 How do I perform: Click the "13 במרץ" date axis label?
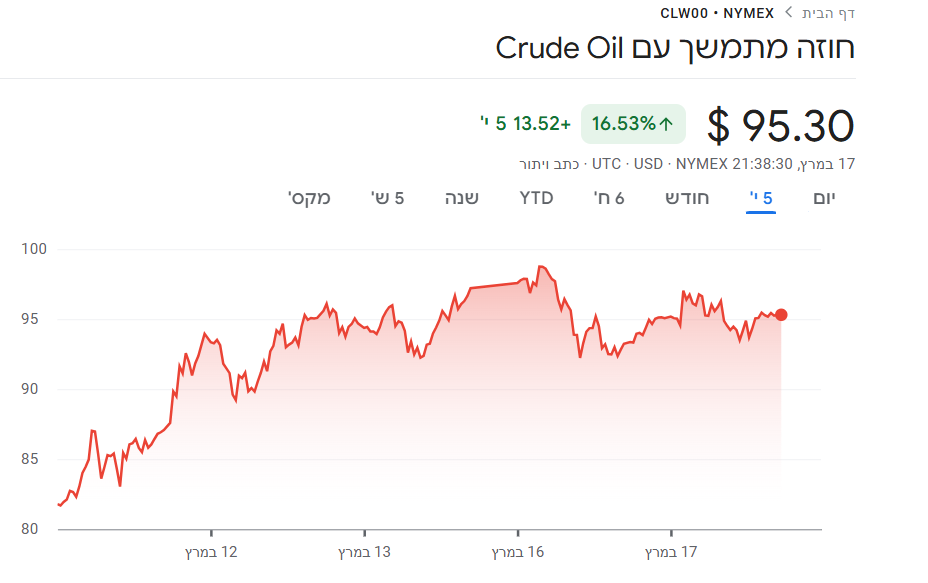364,552
